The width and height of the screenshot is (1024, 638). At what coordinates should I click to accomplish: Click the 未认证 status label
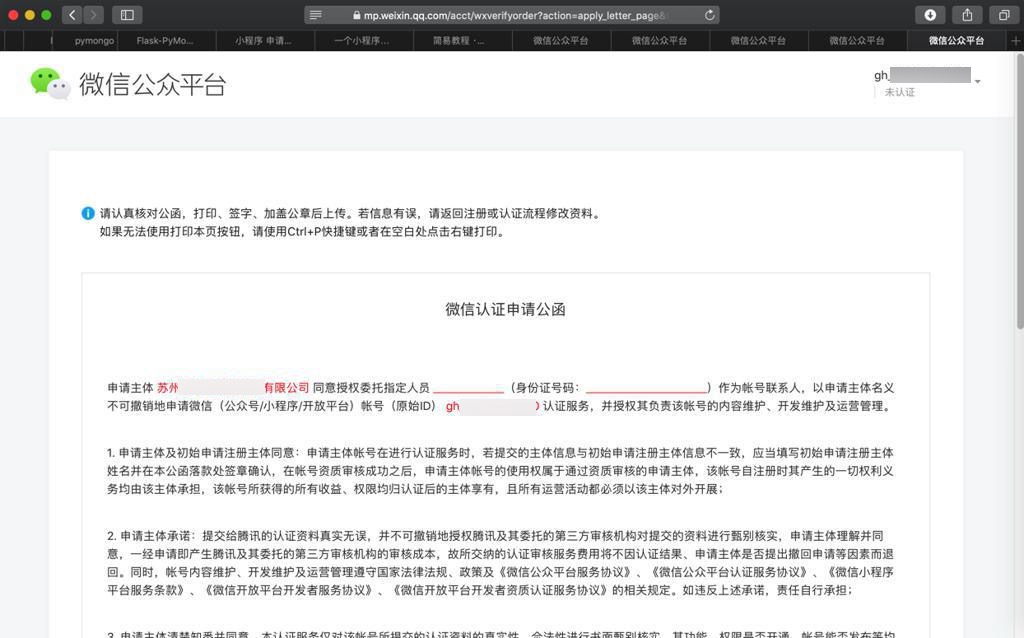[x=899, y=92]
